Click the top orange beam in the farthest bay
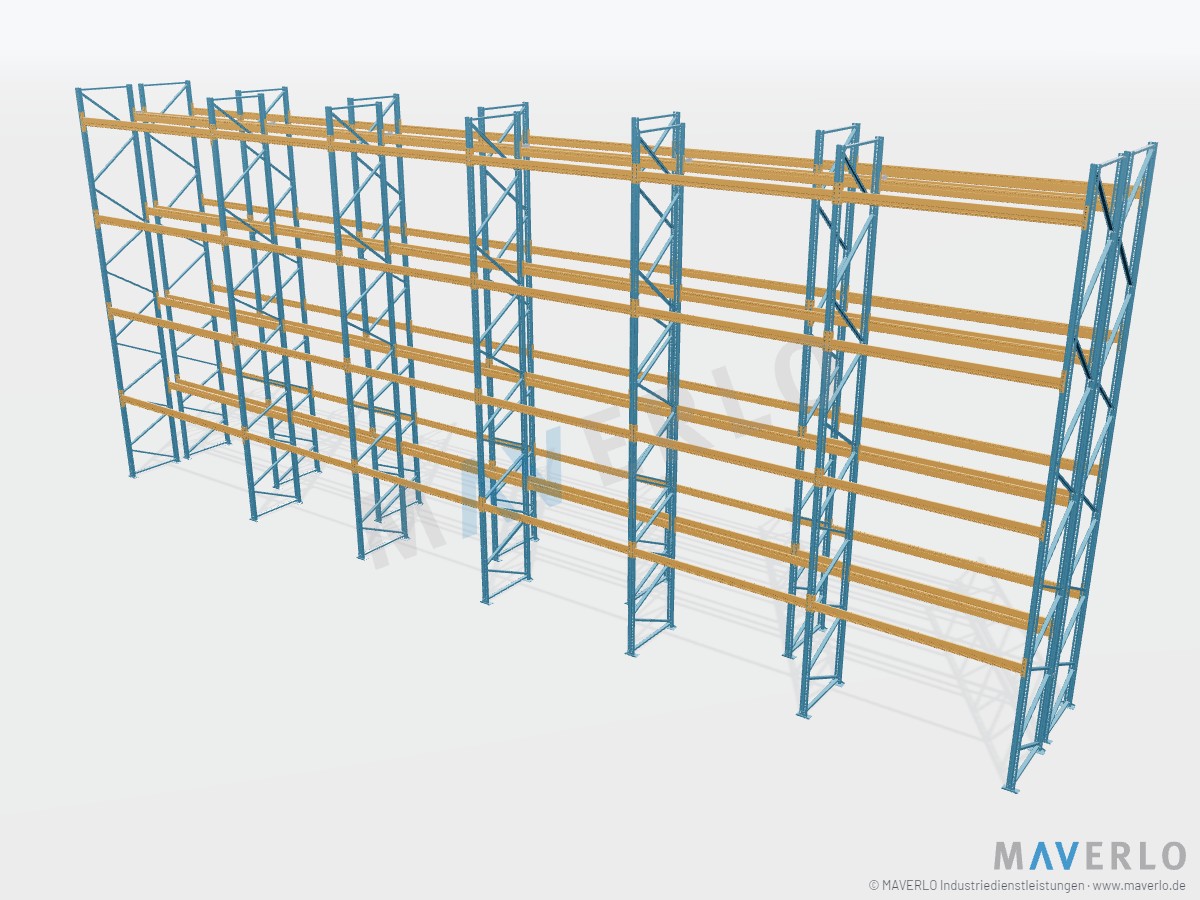This screenshot has height=900, width=1200. pos(145,130)
